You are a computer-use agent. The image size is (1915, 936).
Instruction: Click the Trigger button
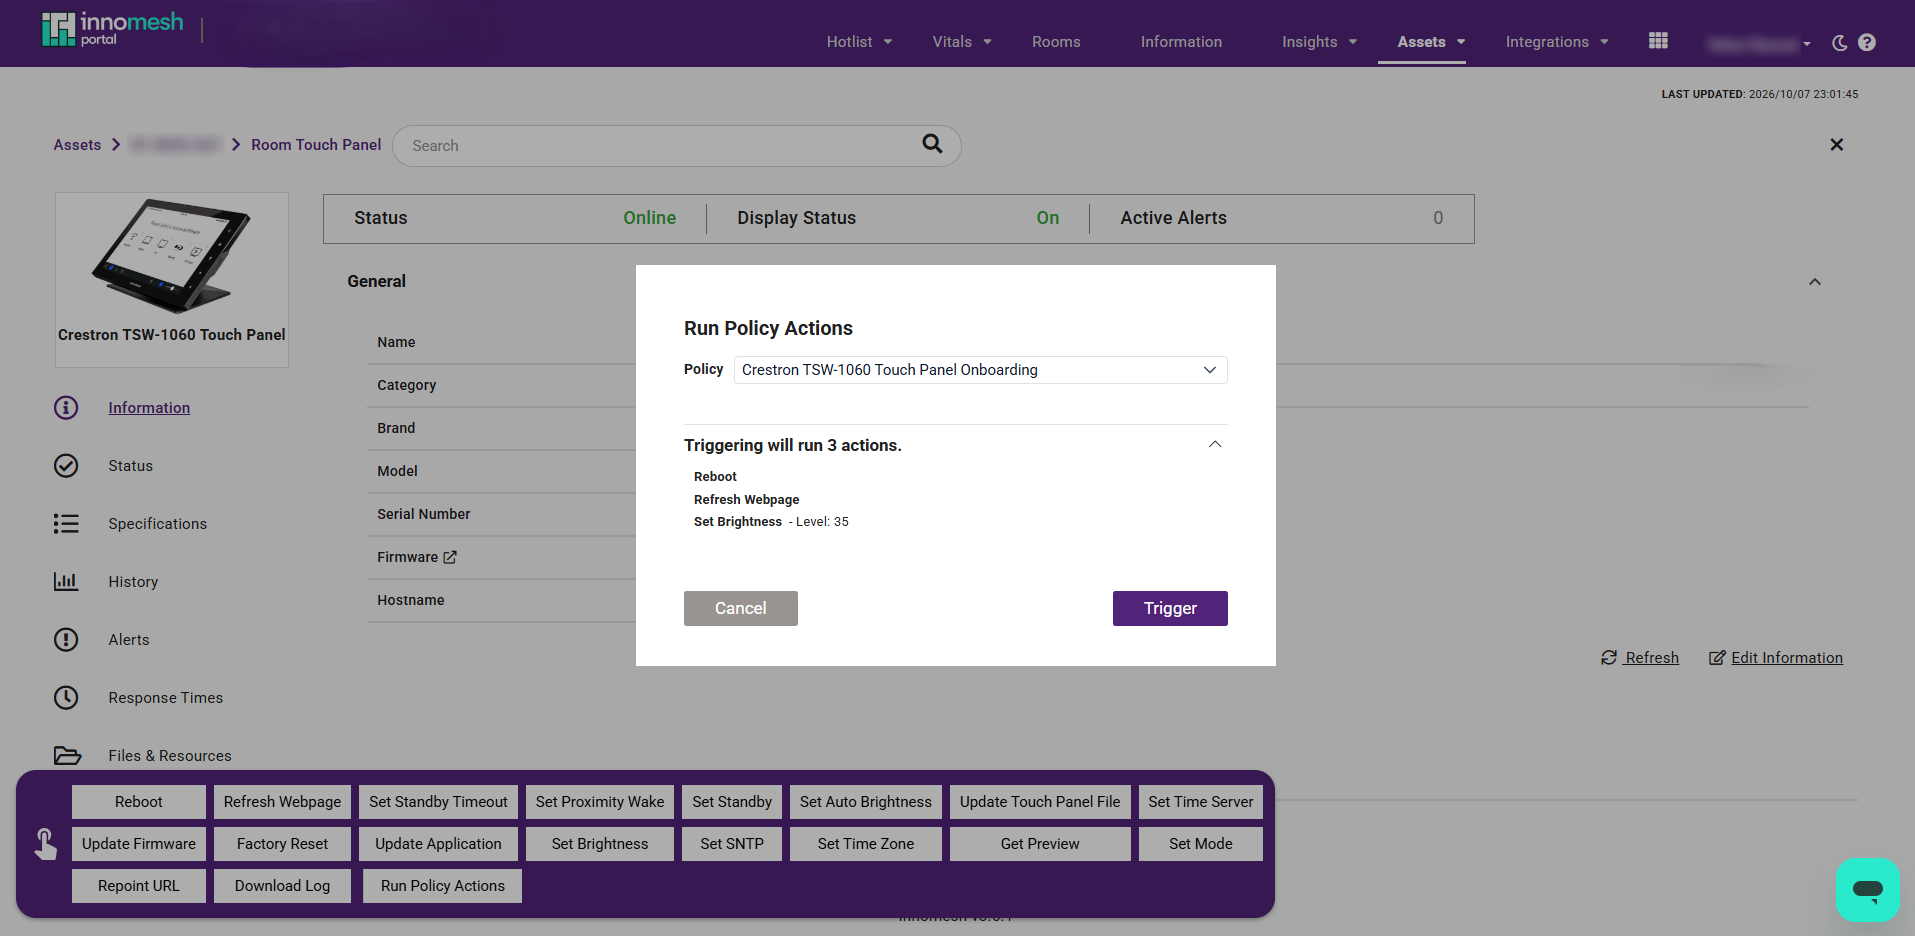1170,608
